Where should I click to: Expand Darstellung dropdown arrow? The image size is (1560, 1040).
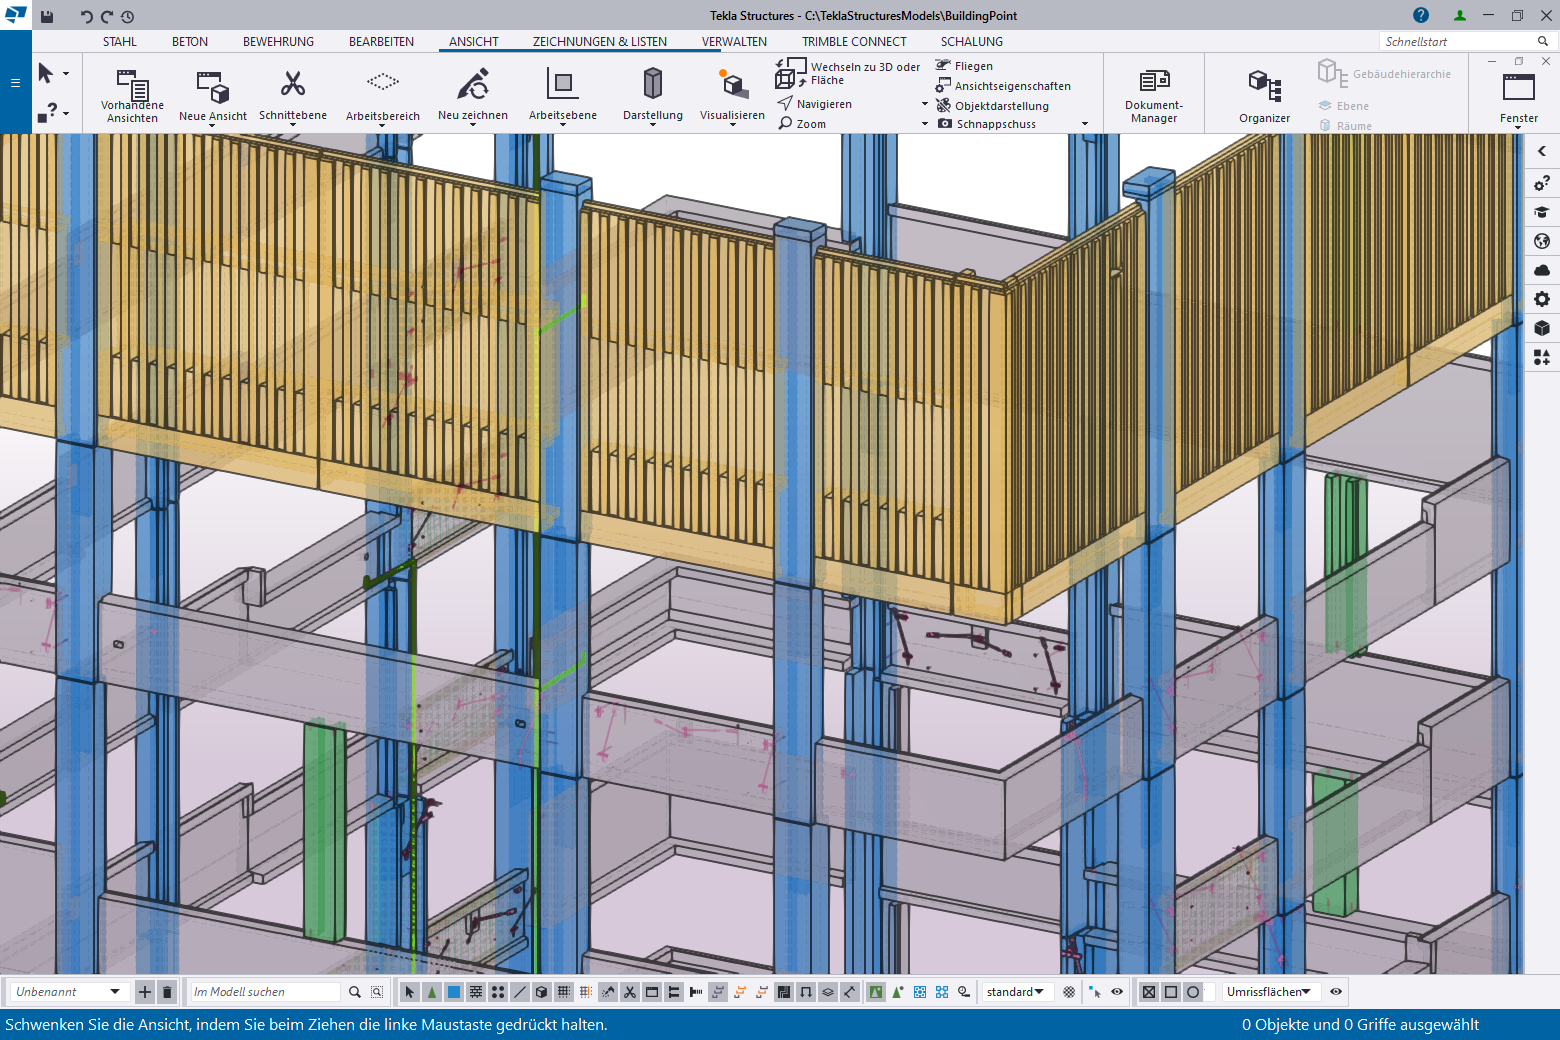tap(653, 125)
